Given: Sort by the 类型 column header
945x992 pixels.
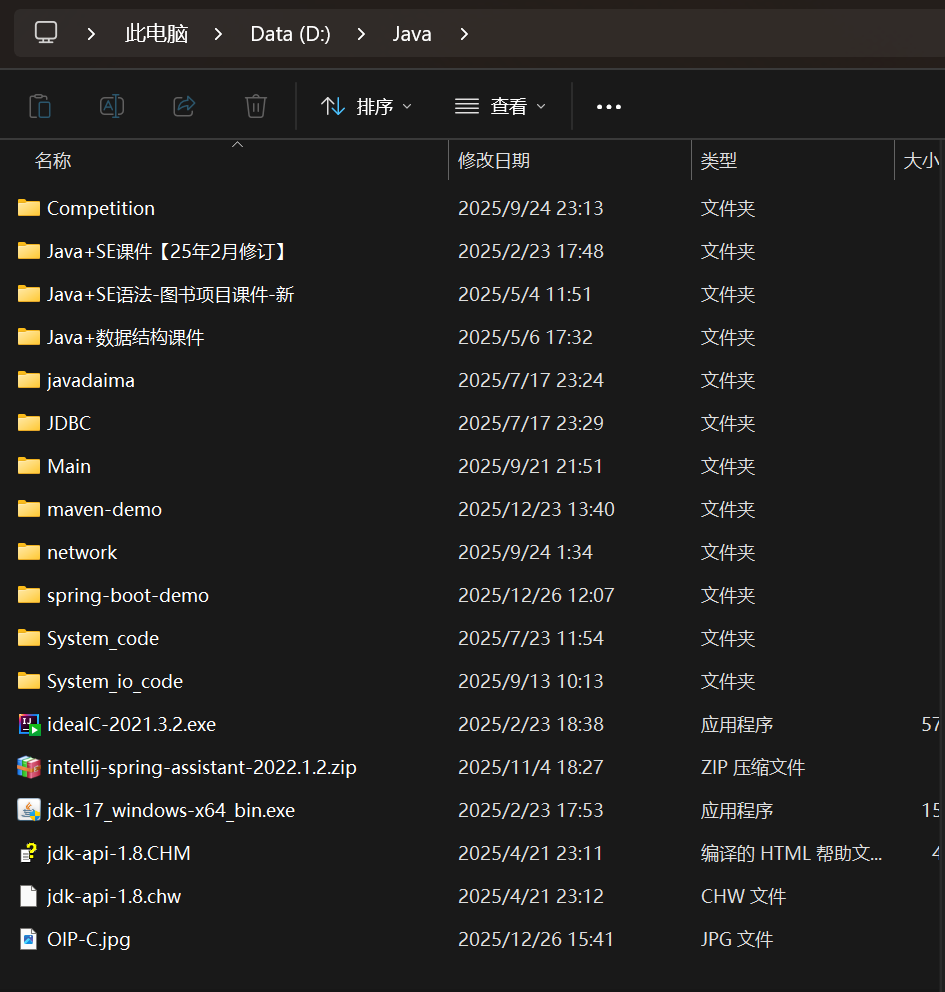Looking at the screenshot, I should tap(719, 160).
